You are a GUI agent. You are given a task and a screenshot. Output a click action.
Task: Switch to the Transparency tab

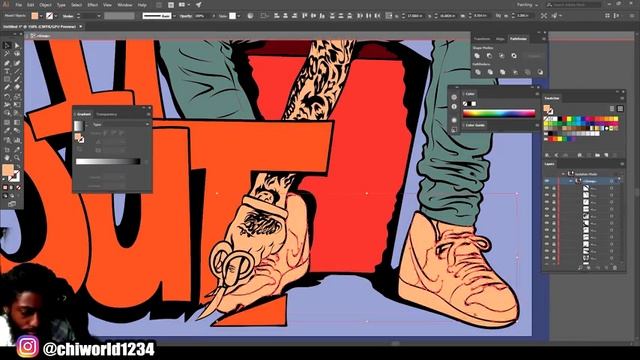pos(107,114)
